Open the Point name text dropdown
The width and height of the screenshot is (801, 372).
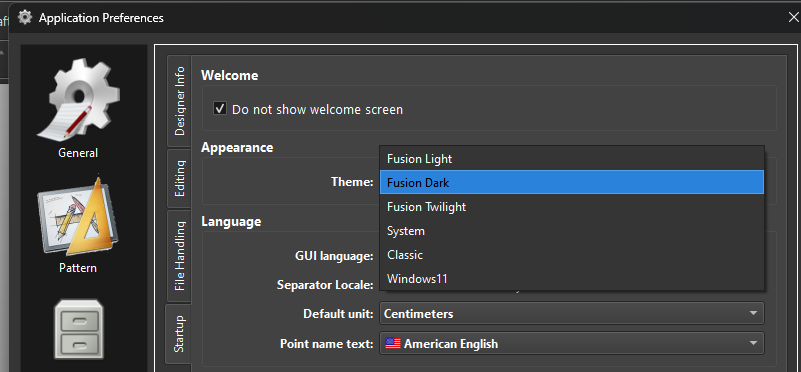point(572,343)
